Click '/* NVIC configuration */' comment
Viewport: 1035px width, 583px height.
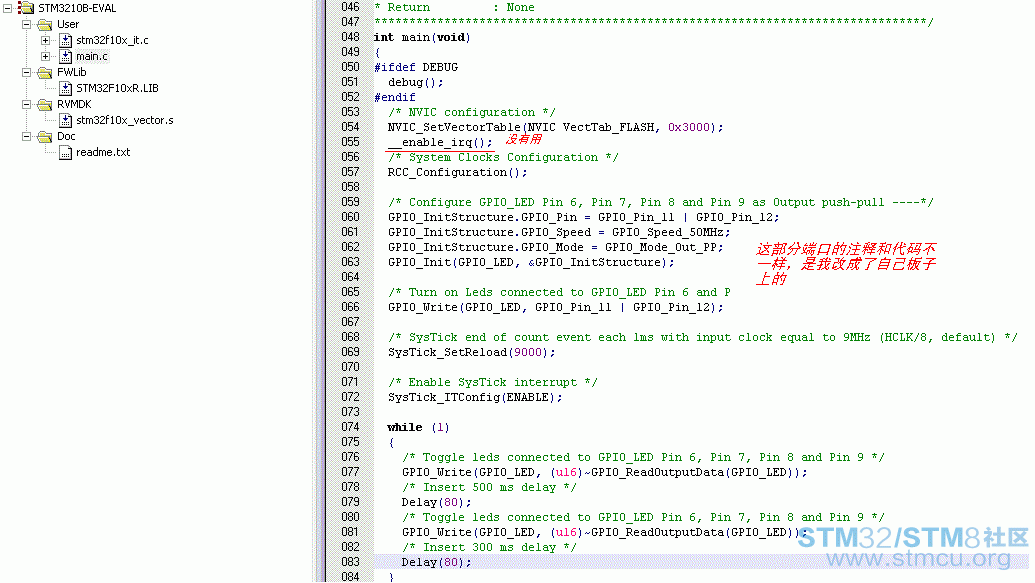coord(472,112)
